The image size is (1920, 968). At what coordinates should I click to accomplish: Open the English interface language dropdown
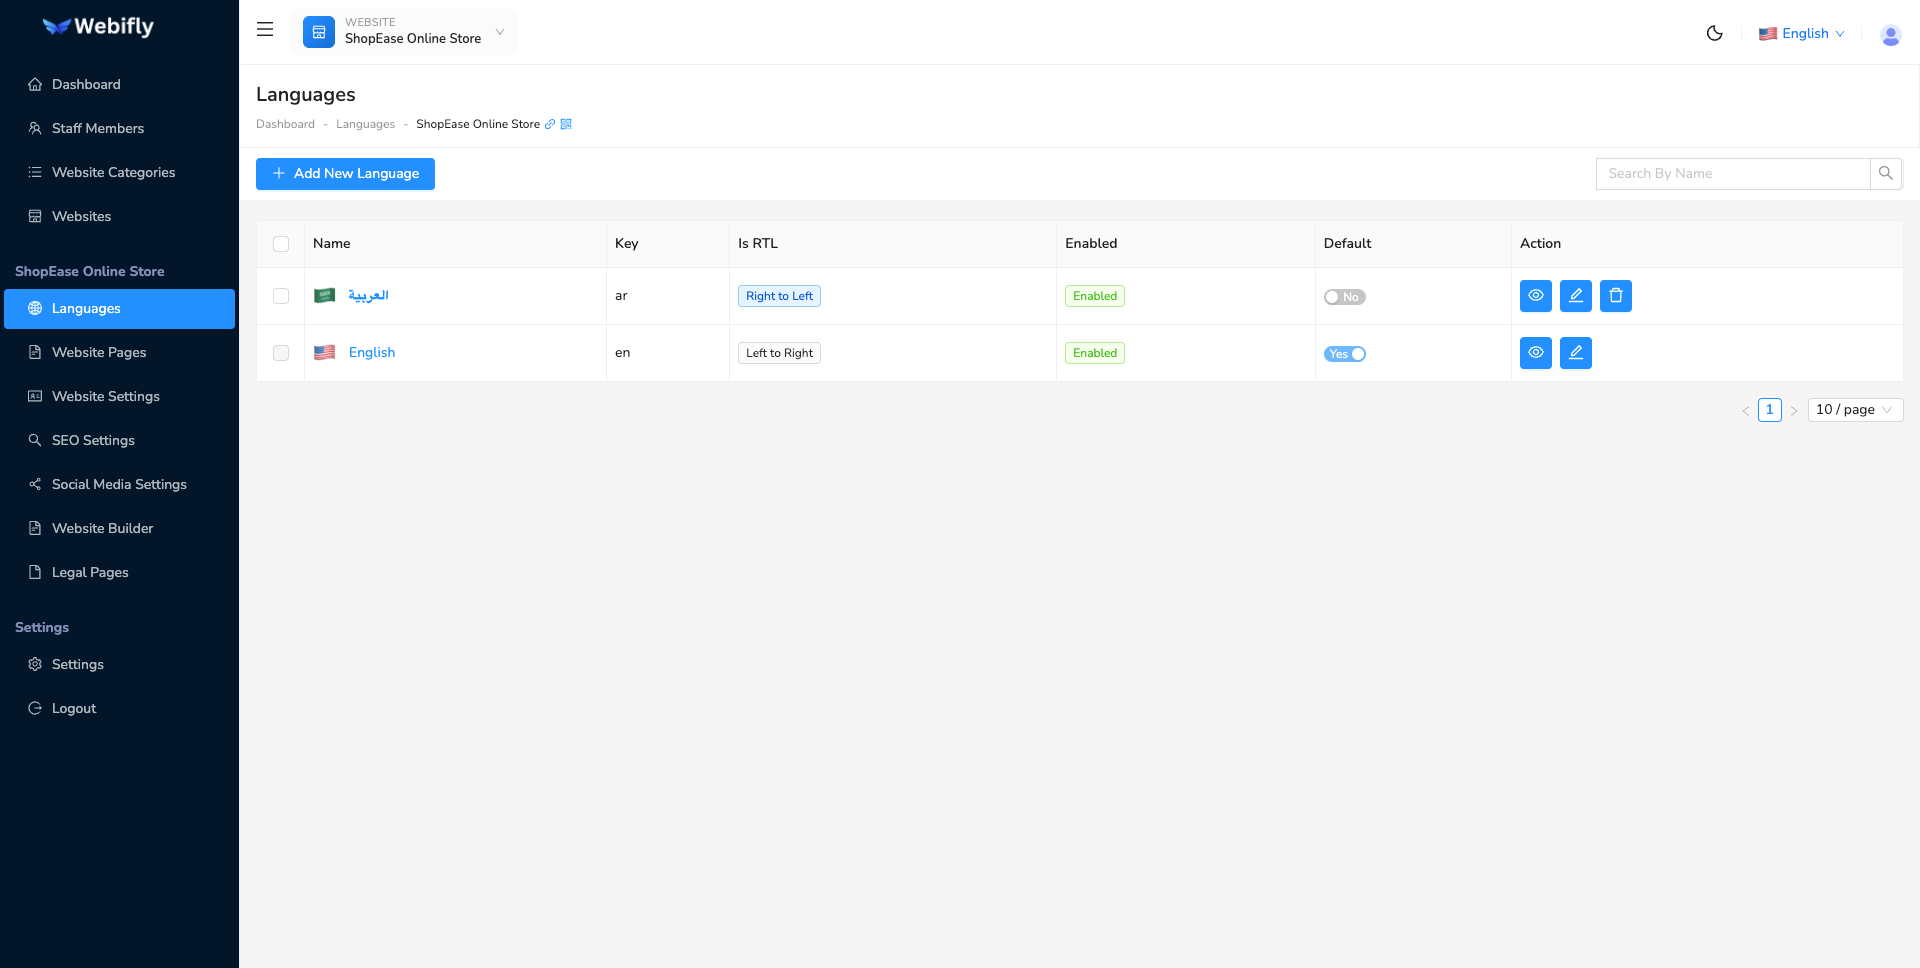pos(1800,33)
